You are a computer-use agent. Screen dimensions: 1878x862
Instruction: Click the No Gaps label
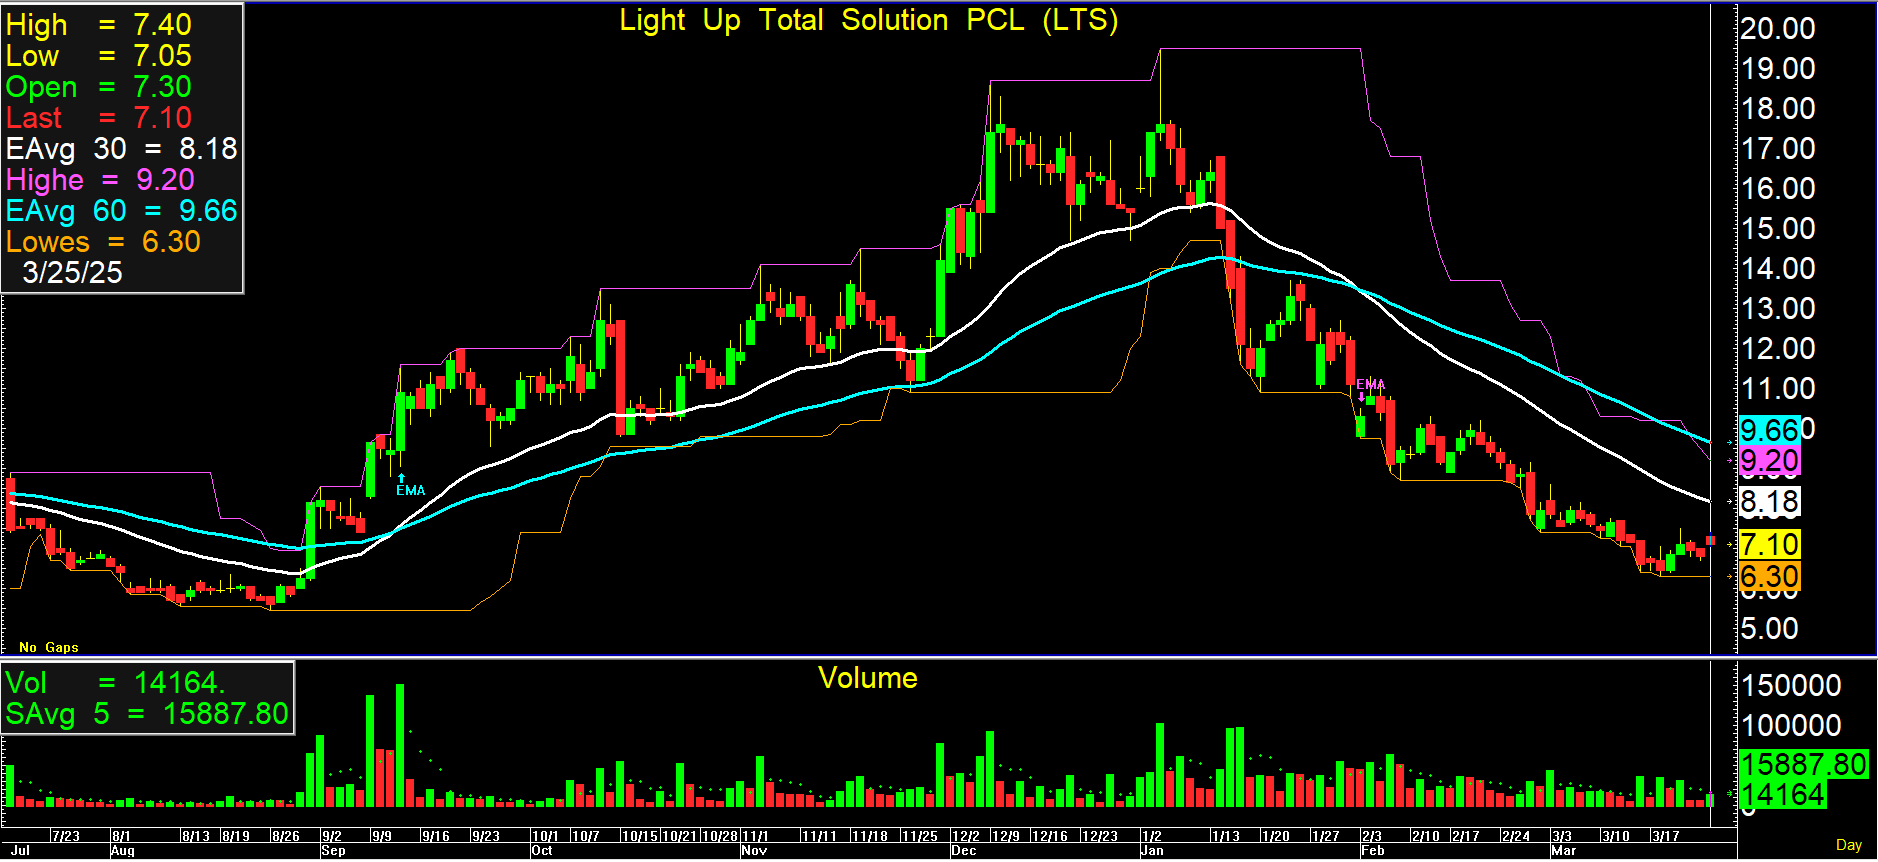[x=49, y=648]
